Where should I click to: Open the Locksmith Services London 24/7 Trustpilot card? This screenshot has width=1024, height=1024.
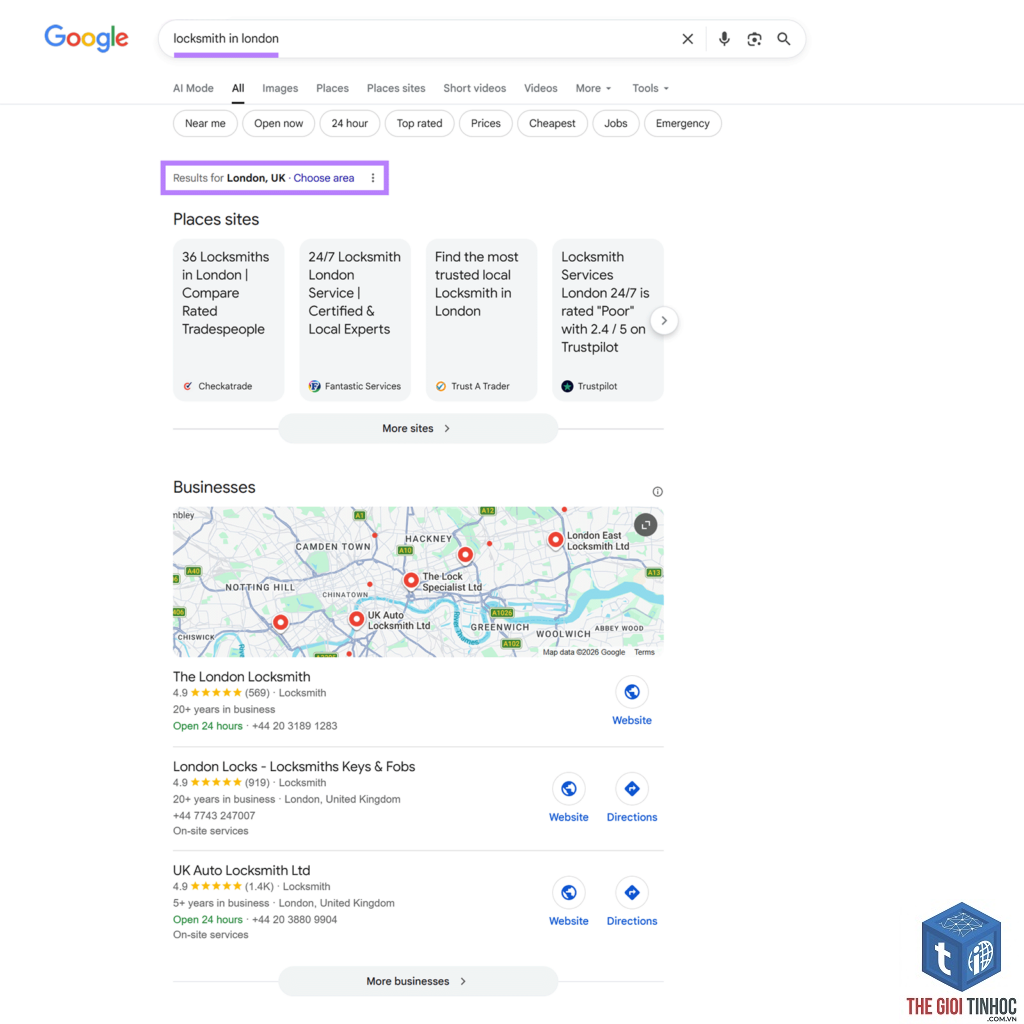(x=607, y=320)
